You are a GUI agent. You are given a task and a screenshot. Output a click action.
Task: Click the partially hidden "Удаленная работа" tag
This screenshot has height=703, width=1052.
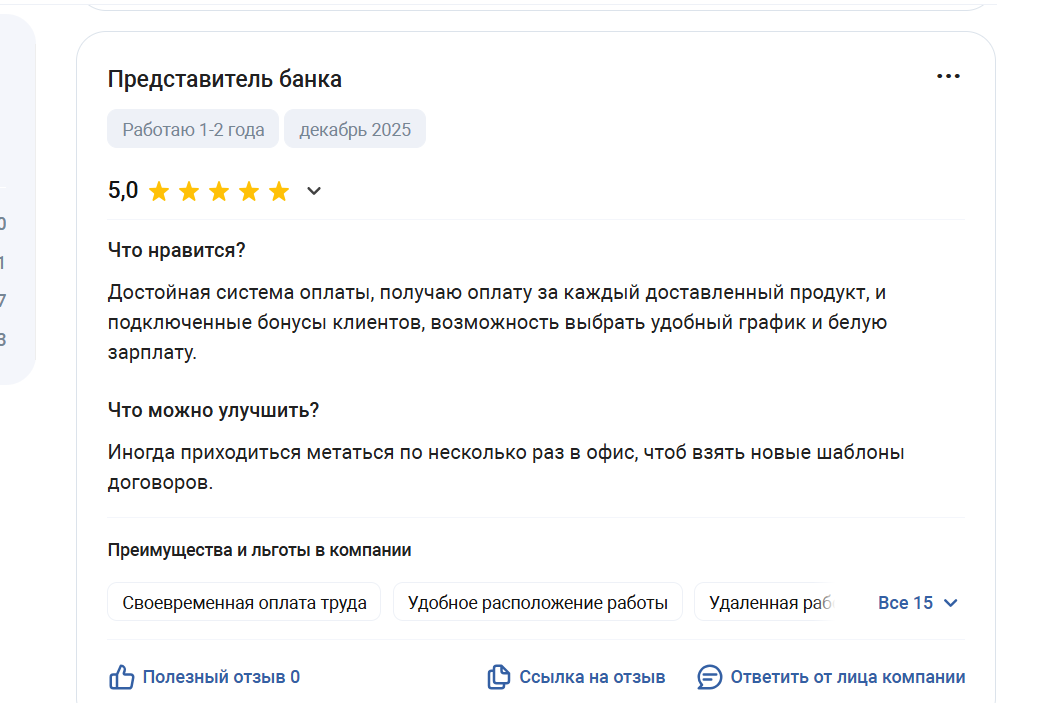pyautogui.click(x=766, y=603)
